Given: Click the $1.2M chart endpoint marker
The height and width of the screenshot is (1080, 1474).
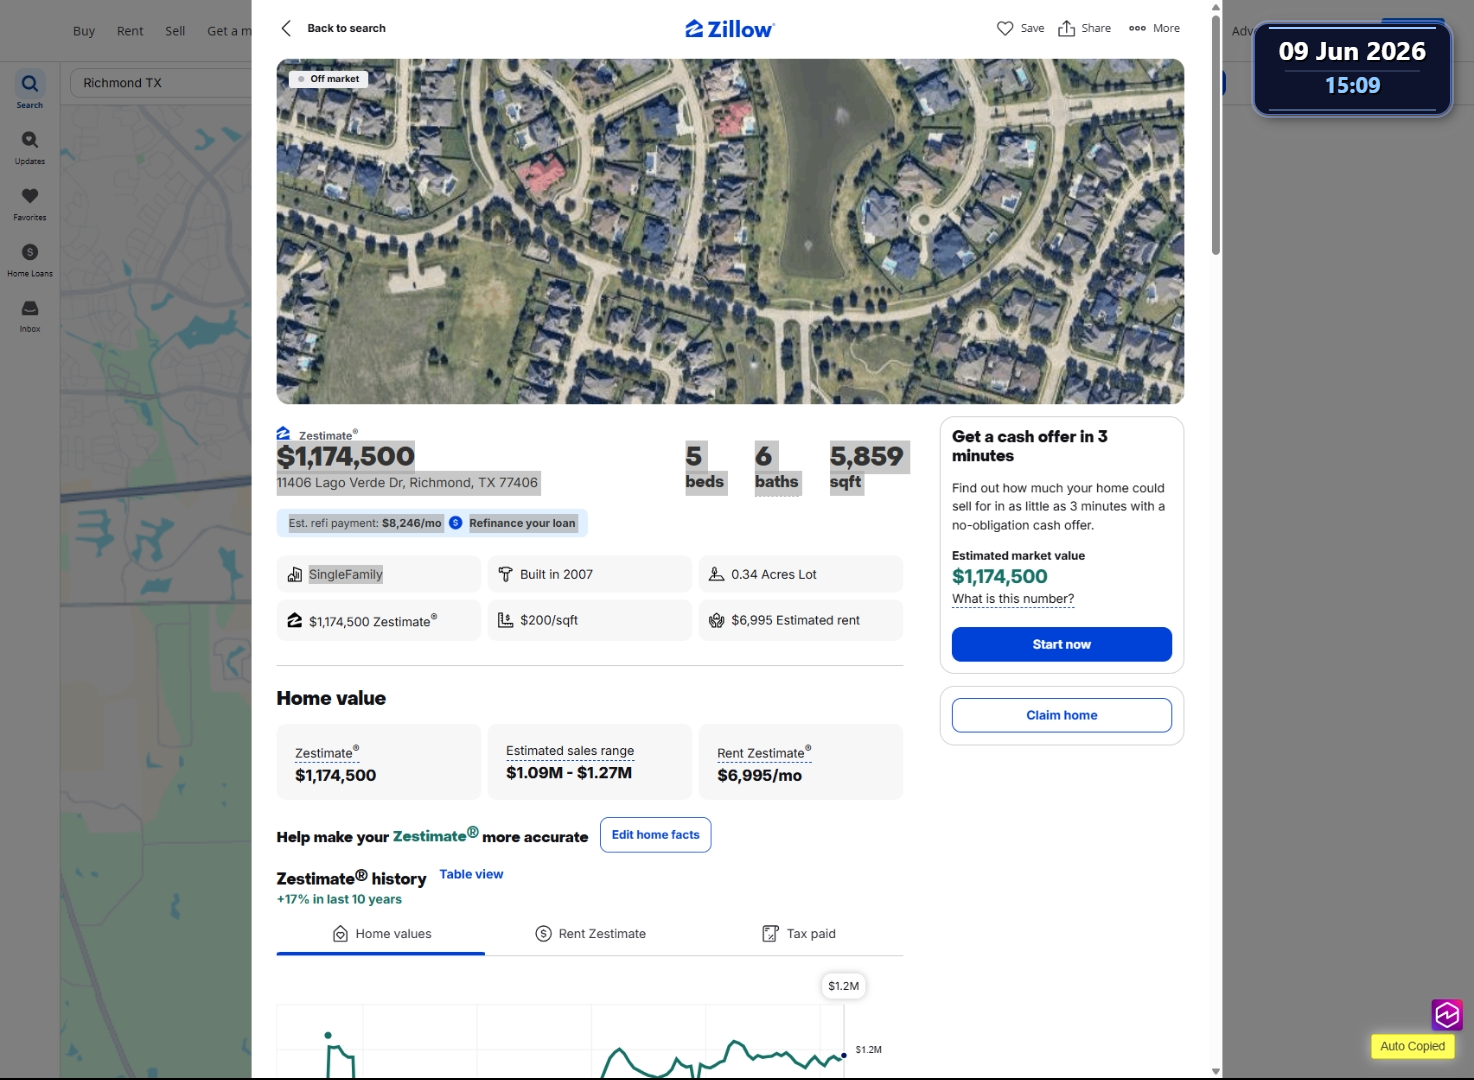Looking at the screenshot, I should point(844,1055).
